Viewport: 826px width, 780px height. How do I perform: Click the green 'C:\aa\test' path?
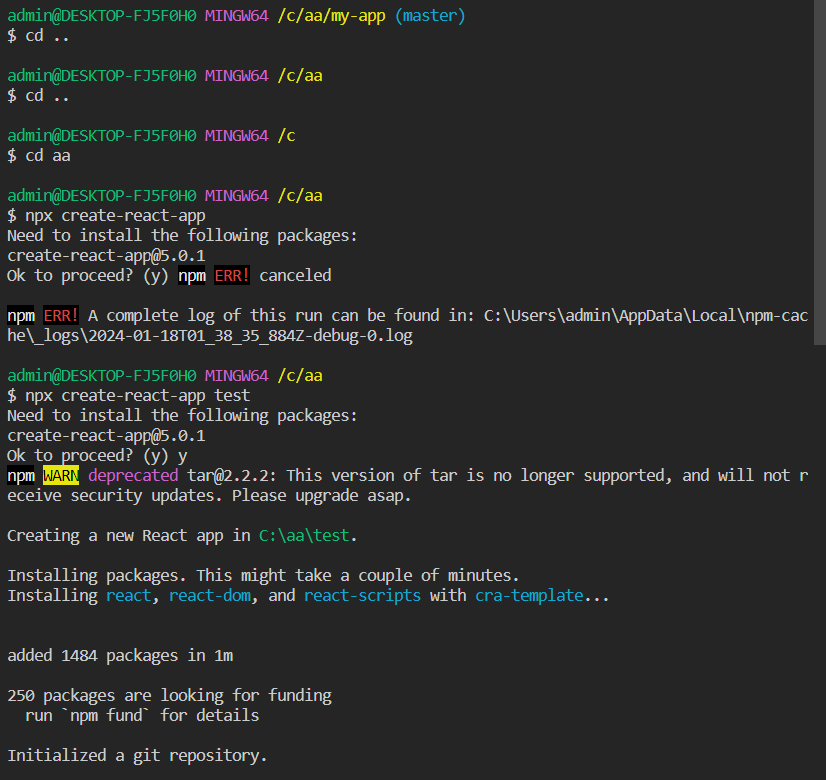(304, 536)
